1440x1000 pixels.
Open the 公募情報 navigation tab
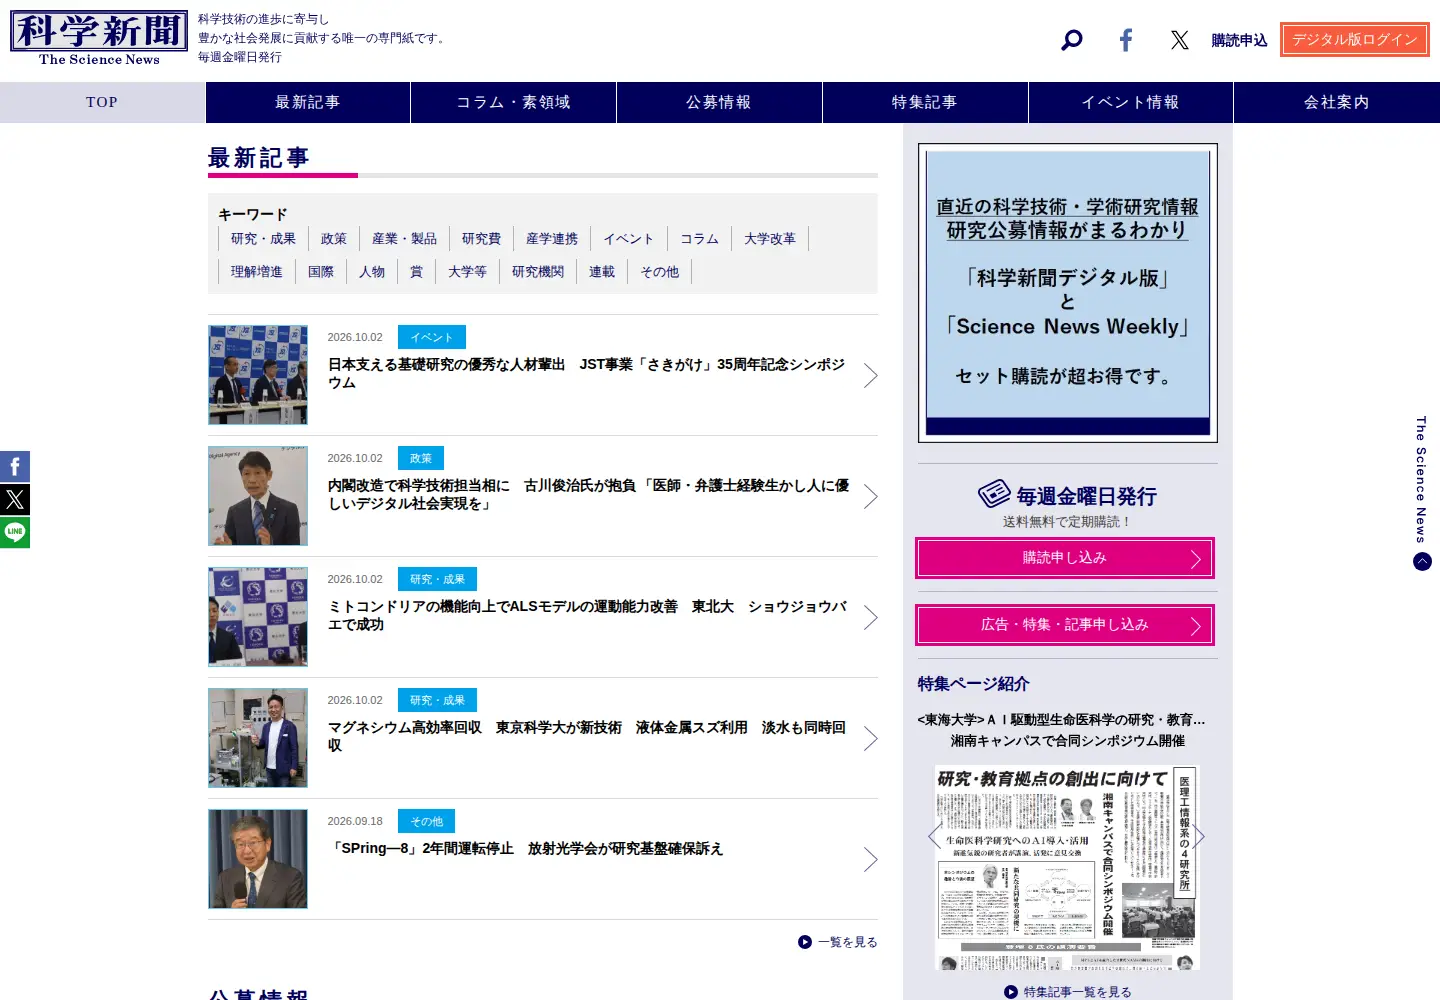719,102
